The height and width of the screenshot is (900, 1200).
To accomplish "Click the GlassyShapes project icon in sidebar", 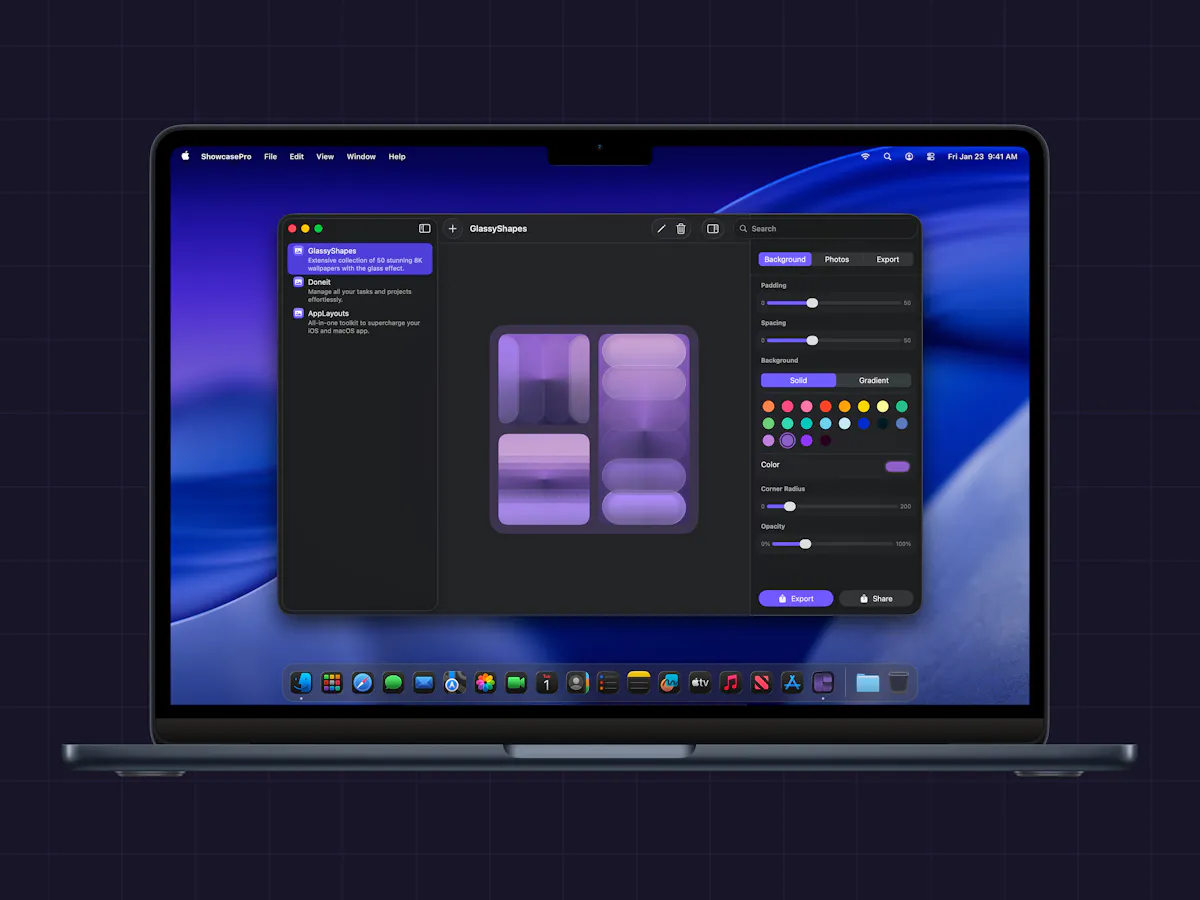I will pyautogui.click(x=298, y=251).
